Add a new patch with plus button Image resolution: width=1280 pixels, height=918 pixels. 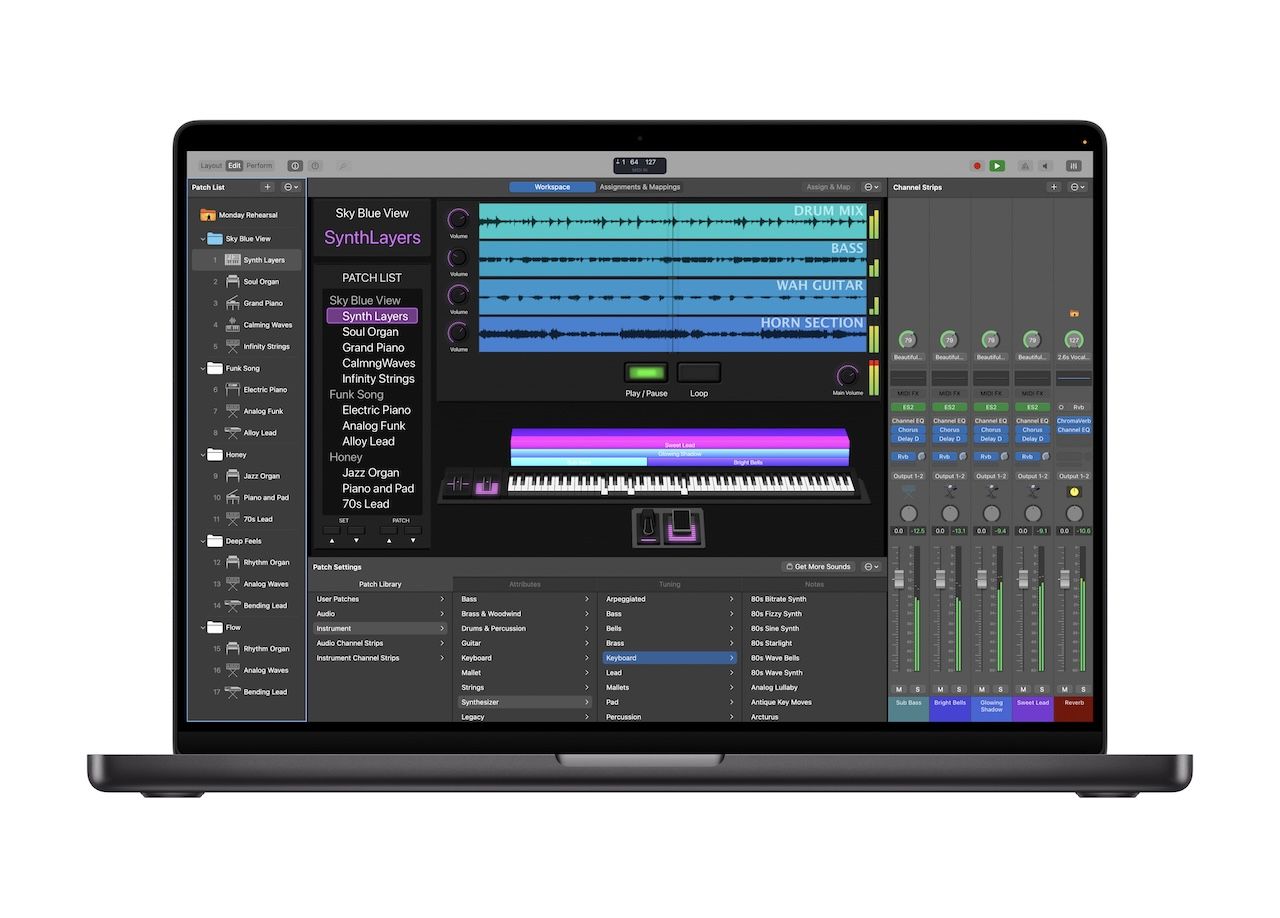(x=267, y=187)
